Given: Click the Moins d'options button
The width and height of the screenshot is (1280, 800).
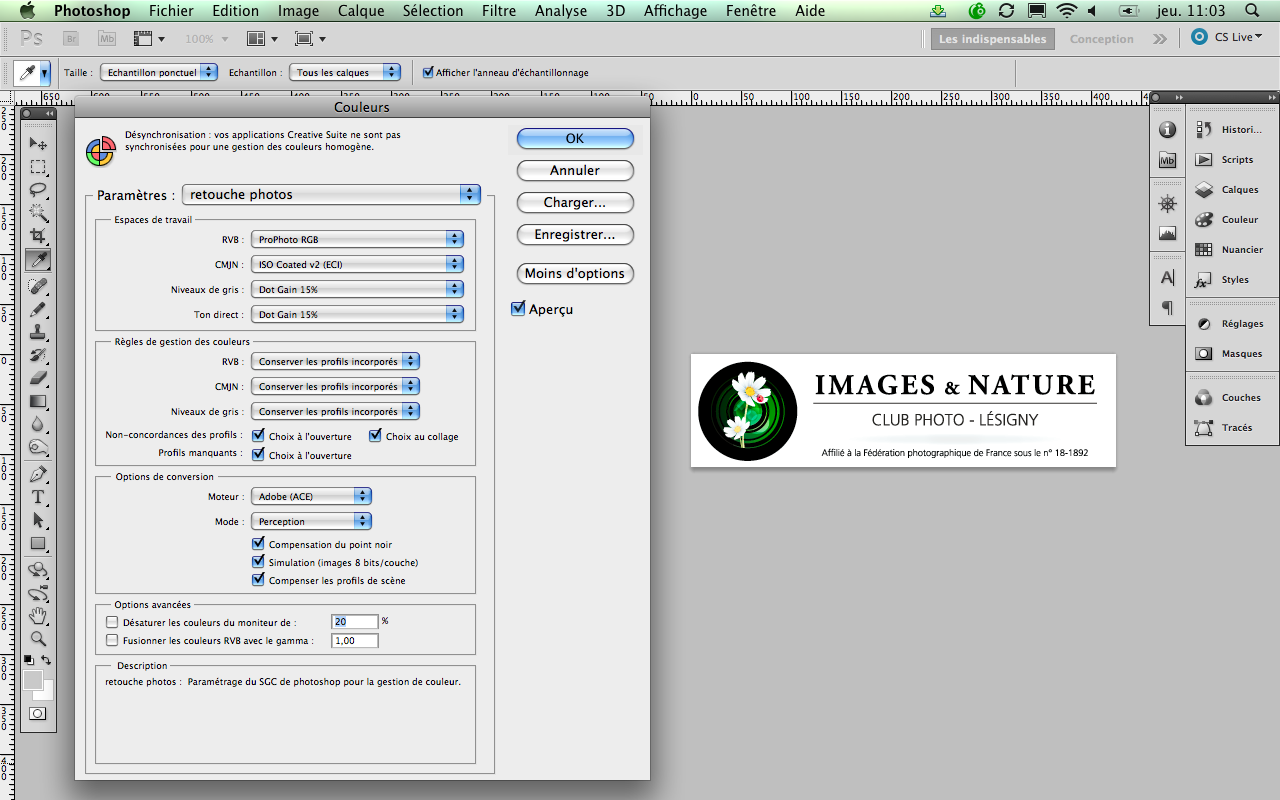Looking at the screenshot, I should point(575,274).
